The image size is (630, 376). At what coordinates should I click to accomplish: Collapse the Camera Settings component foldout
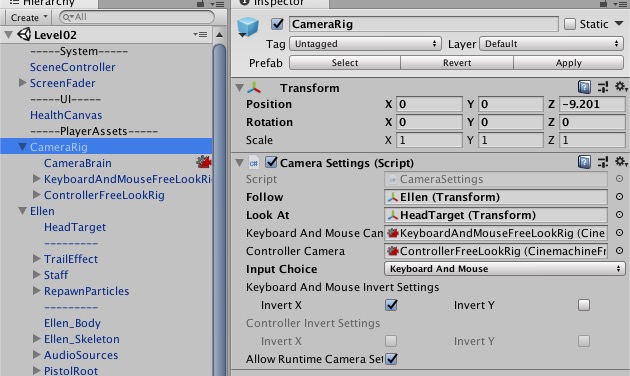click(x=240, y=163)
